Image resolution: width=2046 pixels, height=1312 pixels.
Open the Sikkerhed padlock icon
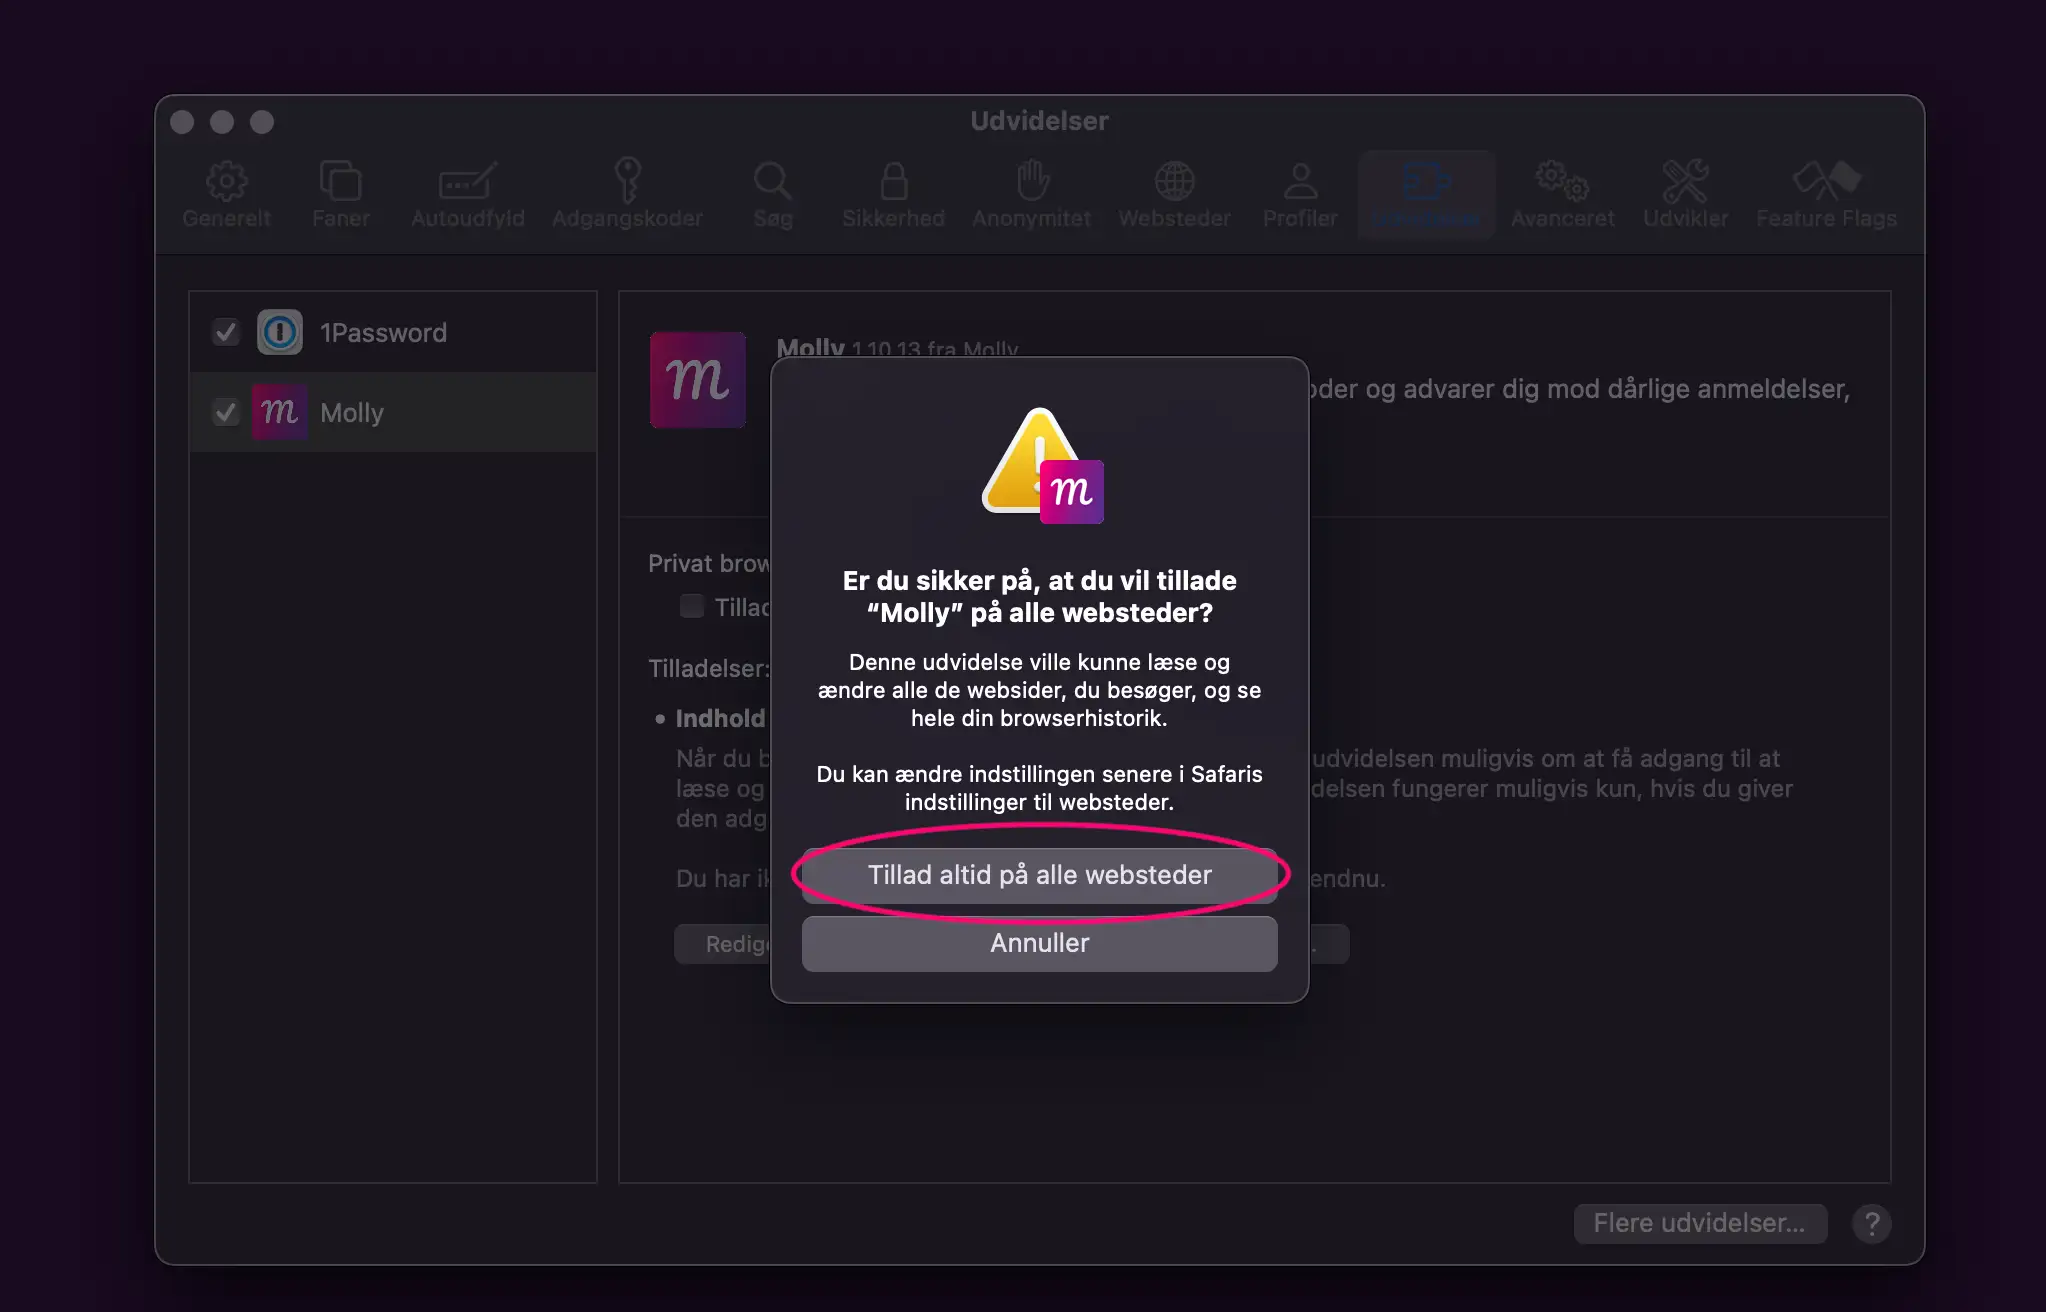coord(893,182)
